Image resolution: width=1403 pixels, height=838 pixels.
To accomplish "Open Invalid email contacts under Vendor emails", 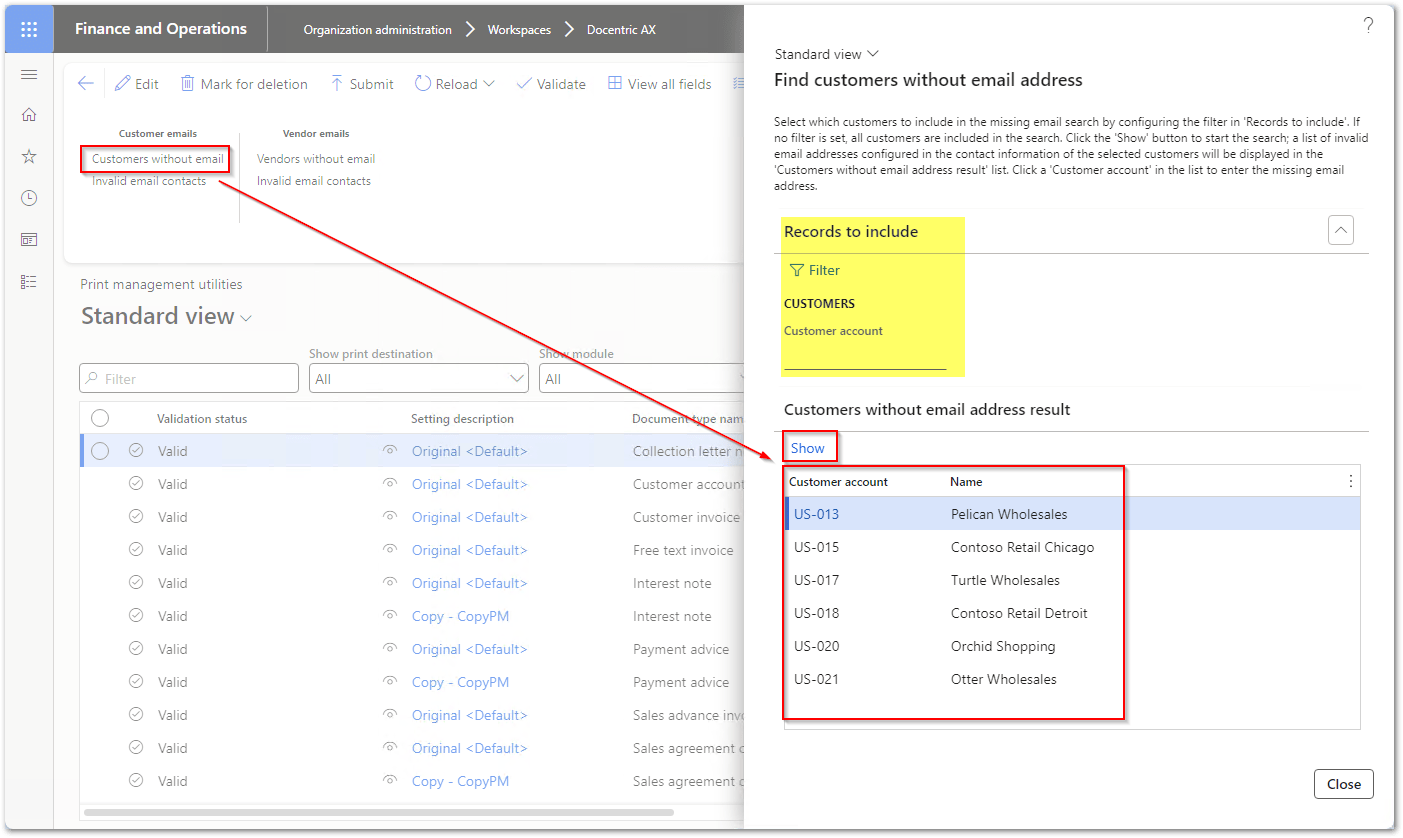I will [x=314, y=181].
